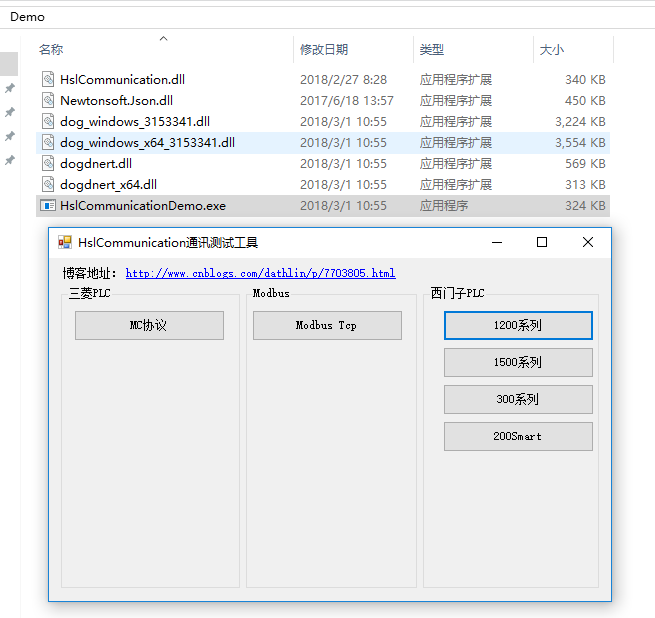The height and width of the screenshot is (618, 655).
Task: Minimize the HslCommunication test tool window
Action: [x=497, y=242]
